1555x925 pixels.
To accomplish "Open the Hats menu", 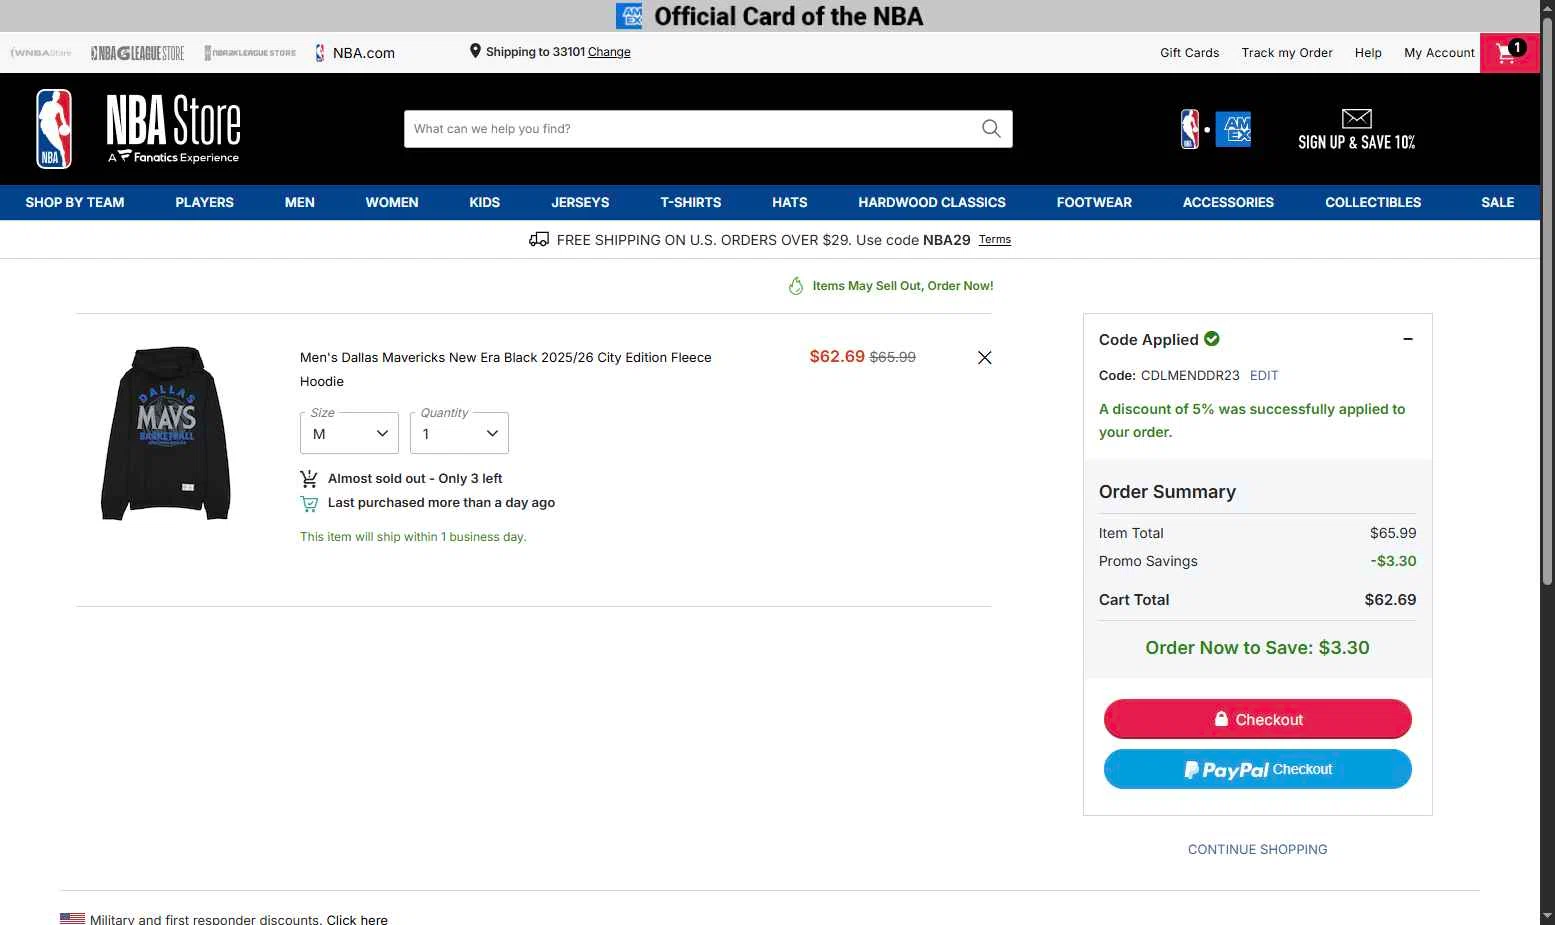I will (x=790, y=202).
